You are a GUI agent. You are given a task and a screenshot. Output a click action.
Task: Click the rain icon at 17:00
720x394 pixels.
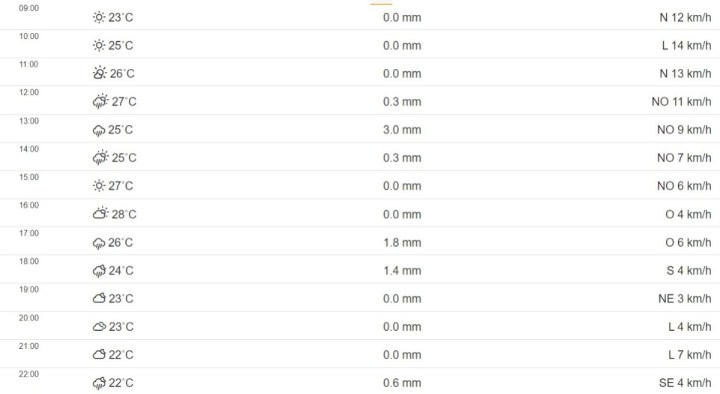pos(99,243)
